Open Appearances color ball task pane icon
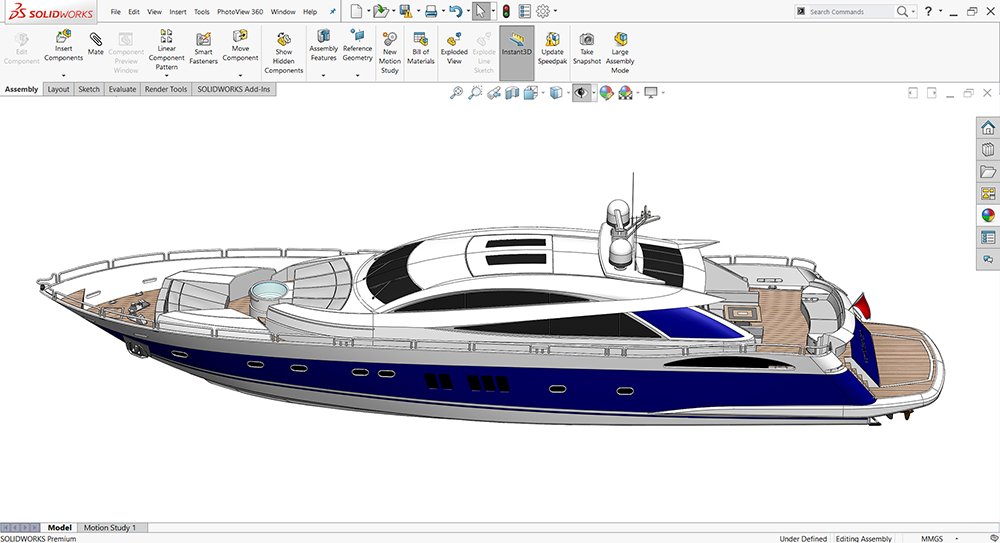The width and height of the screenshot is (1000, 543). tap(988, 216)
